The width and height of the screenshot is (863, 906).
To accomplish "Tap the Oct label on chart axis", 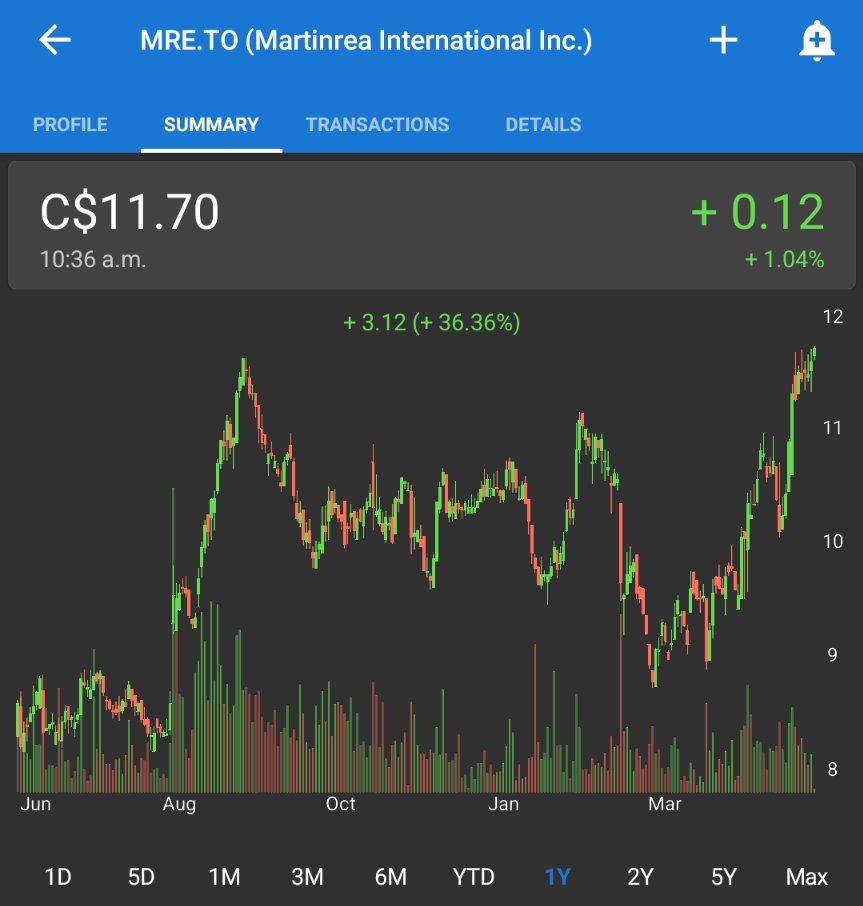I will point(340,804).
